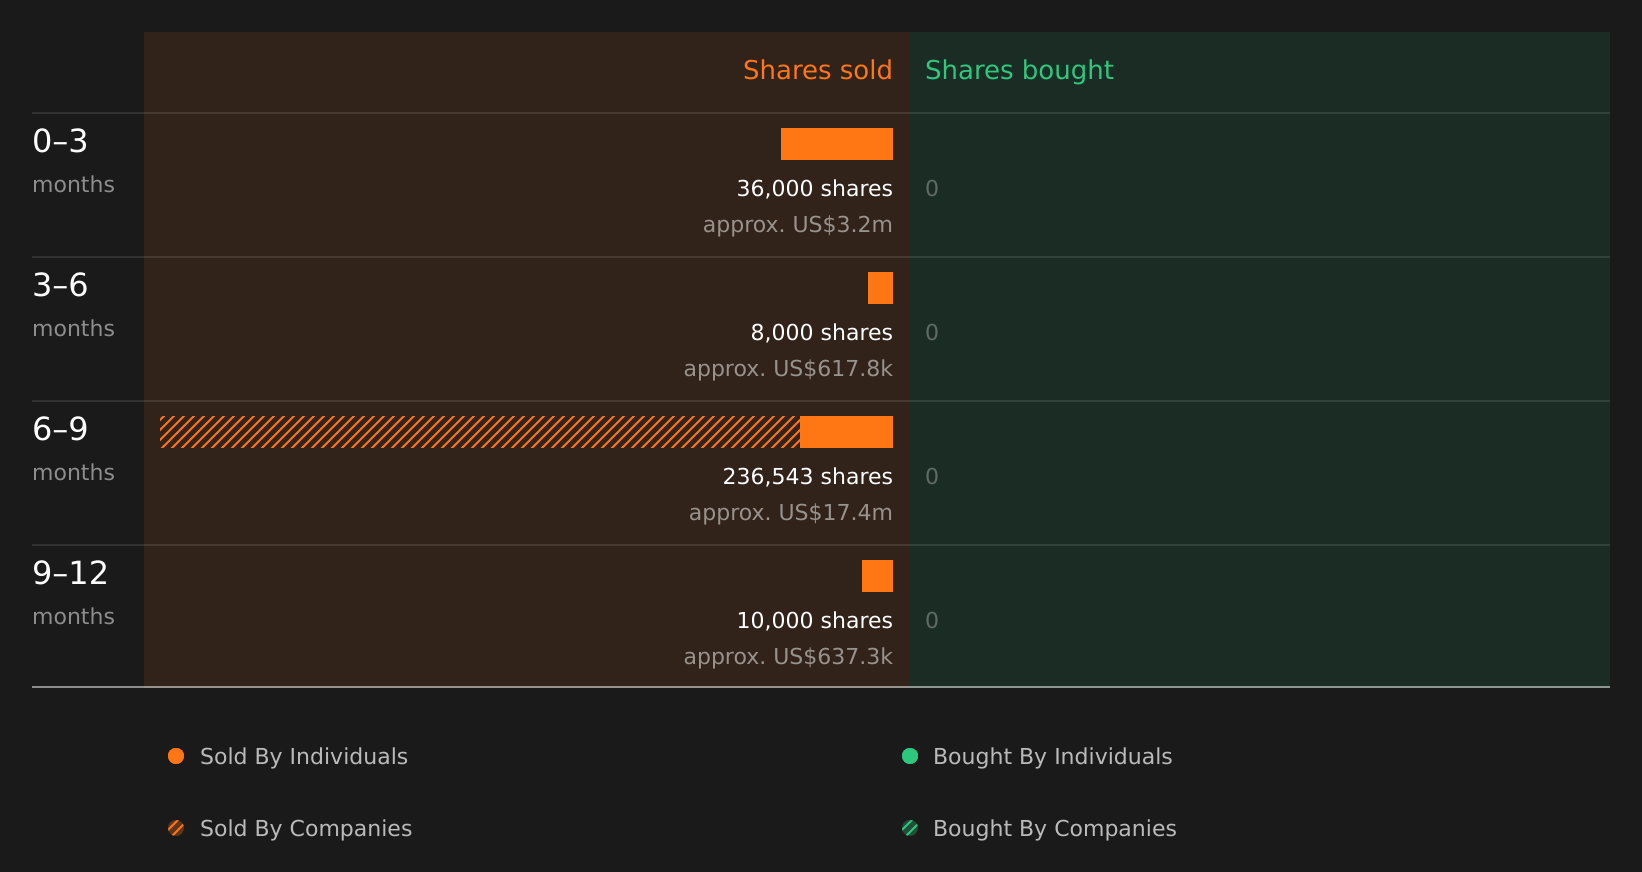This screenshot has height=872, width=1642.
Task: Click the solid individuals bar in 6–9 months
Action: coord(846,432)
